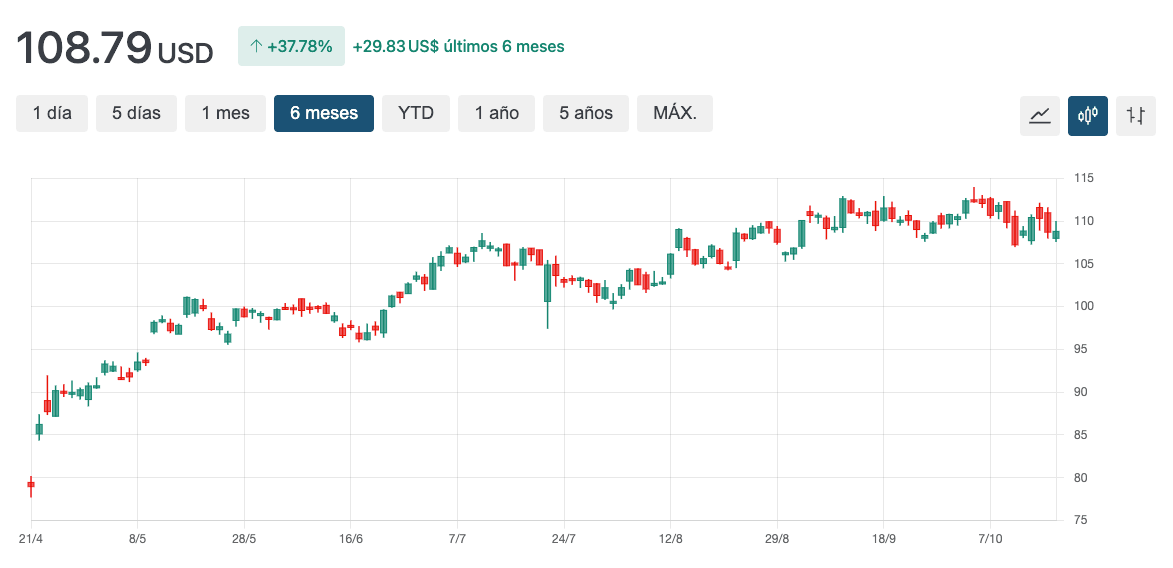Switch to line chart view

pyautogui.click(x=1040, y=115)
